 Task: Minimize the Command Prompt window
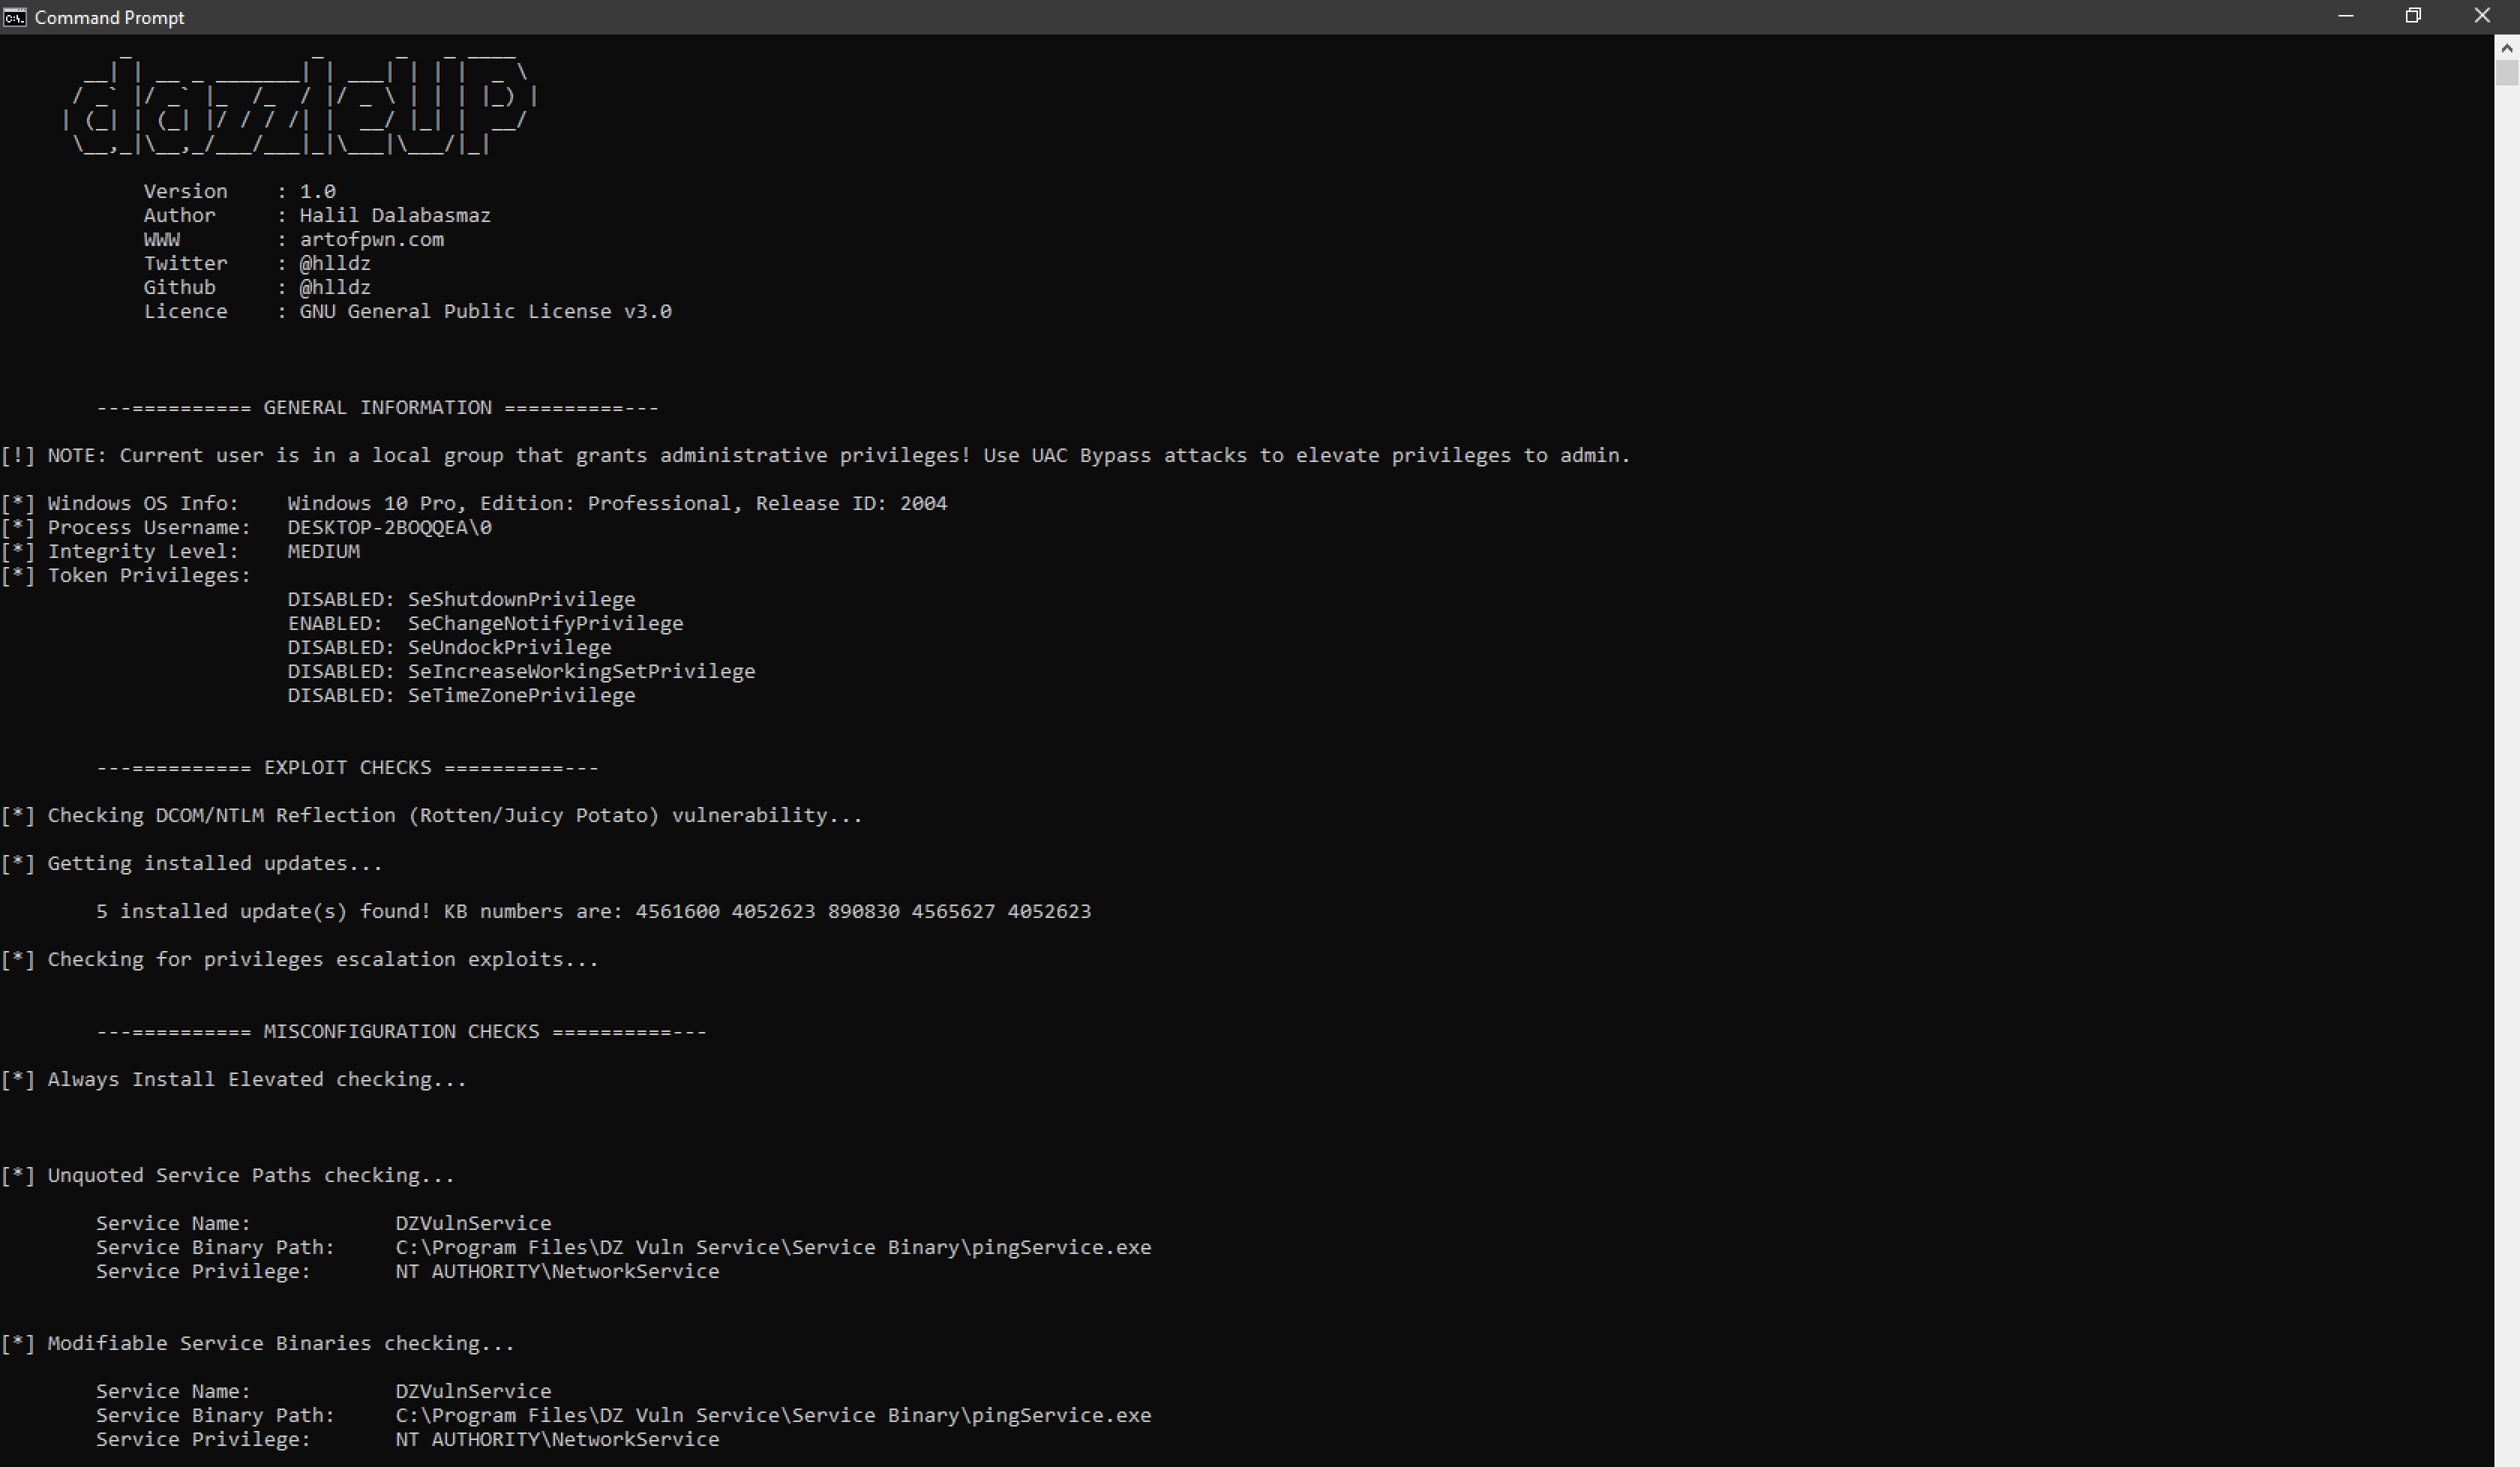pyautogui.click(x=2345, y=16)
